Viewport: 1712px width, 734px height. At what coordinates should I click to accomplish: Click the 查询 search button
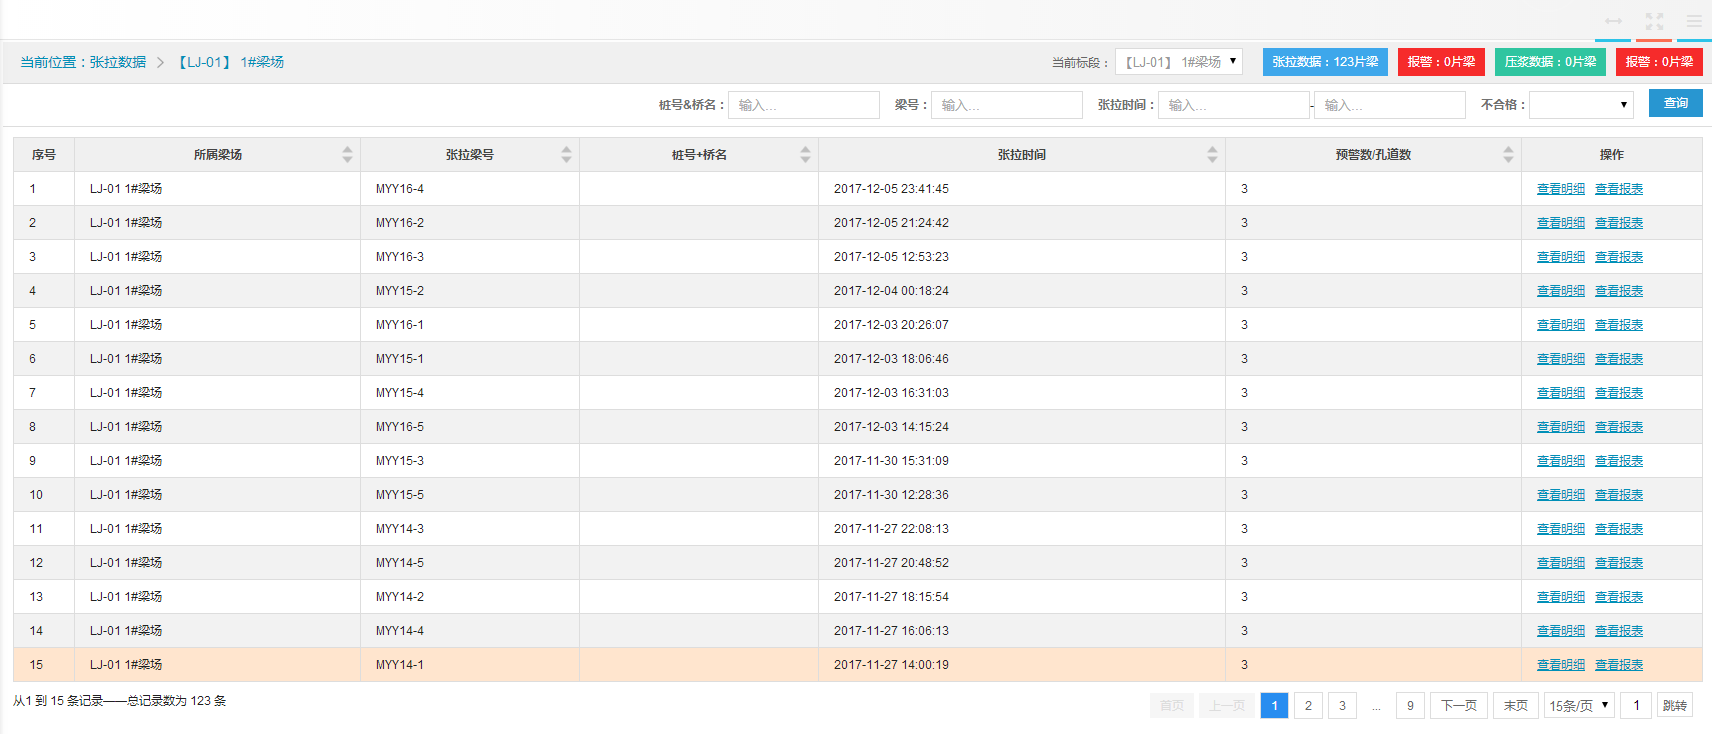(x=1675, y=104)
